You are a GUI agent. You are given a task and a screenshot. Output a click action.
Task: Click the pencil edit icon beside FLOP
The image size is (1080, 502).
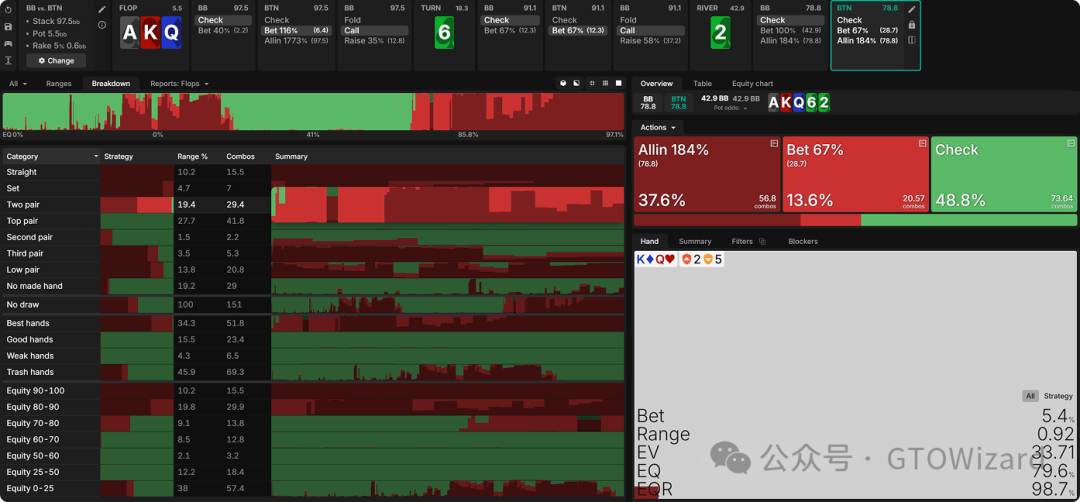tap(102, 9)
